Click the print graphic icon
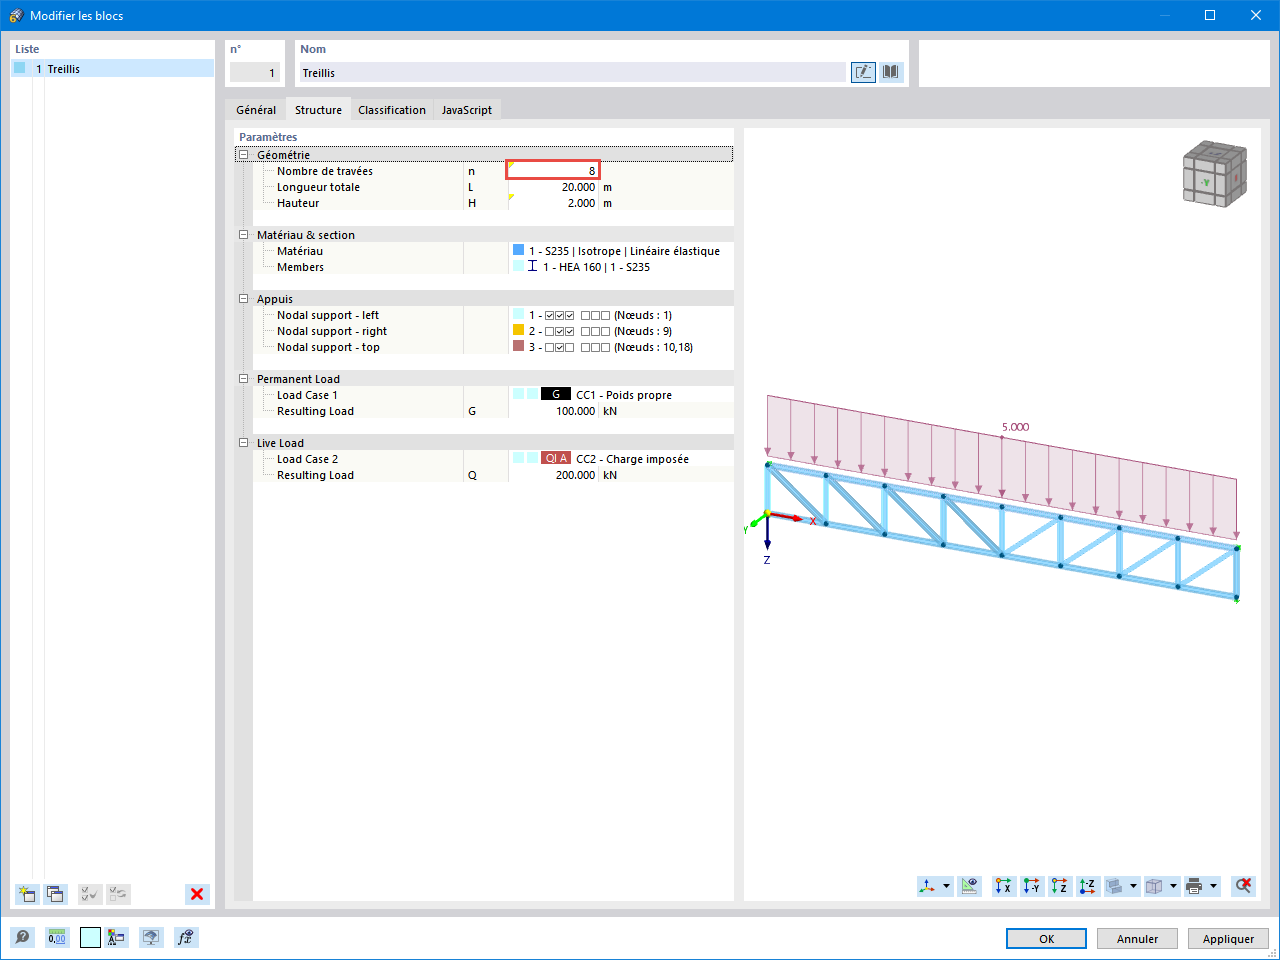The height and width of the screenshot is (960, 1280). (1194, 886)
